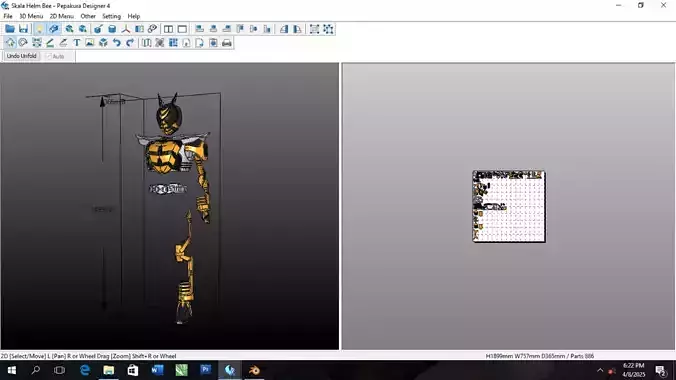Select the green Edit Flaps pencil tool
This screenshot has height=380, width=676.
point(50,43)
